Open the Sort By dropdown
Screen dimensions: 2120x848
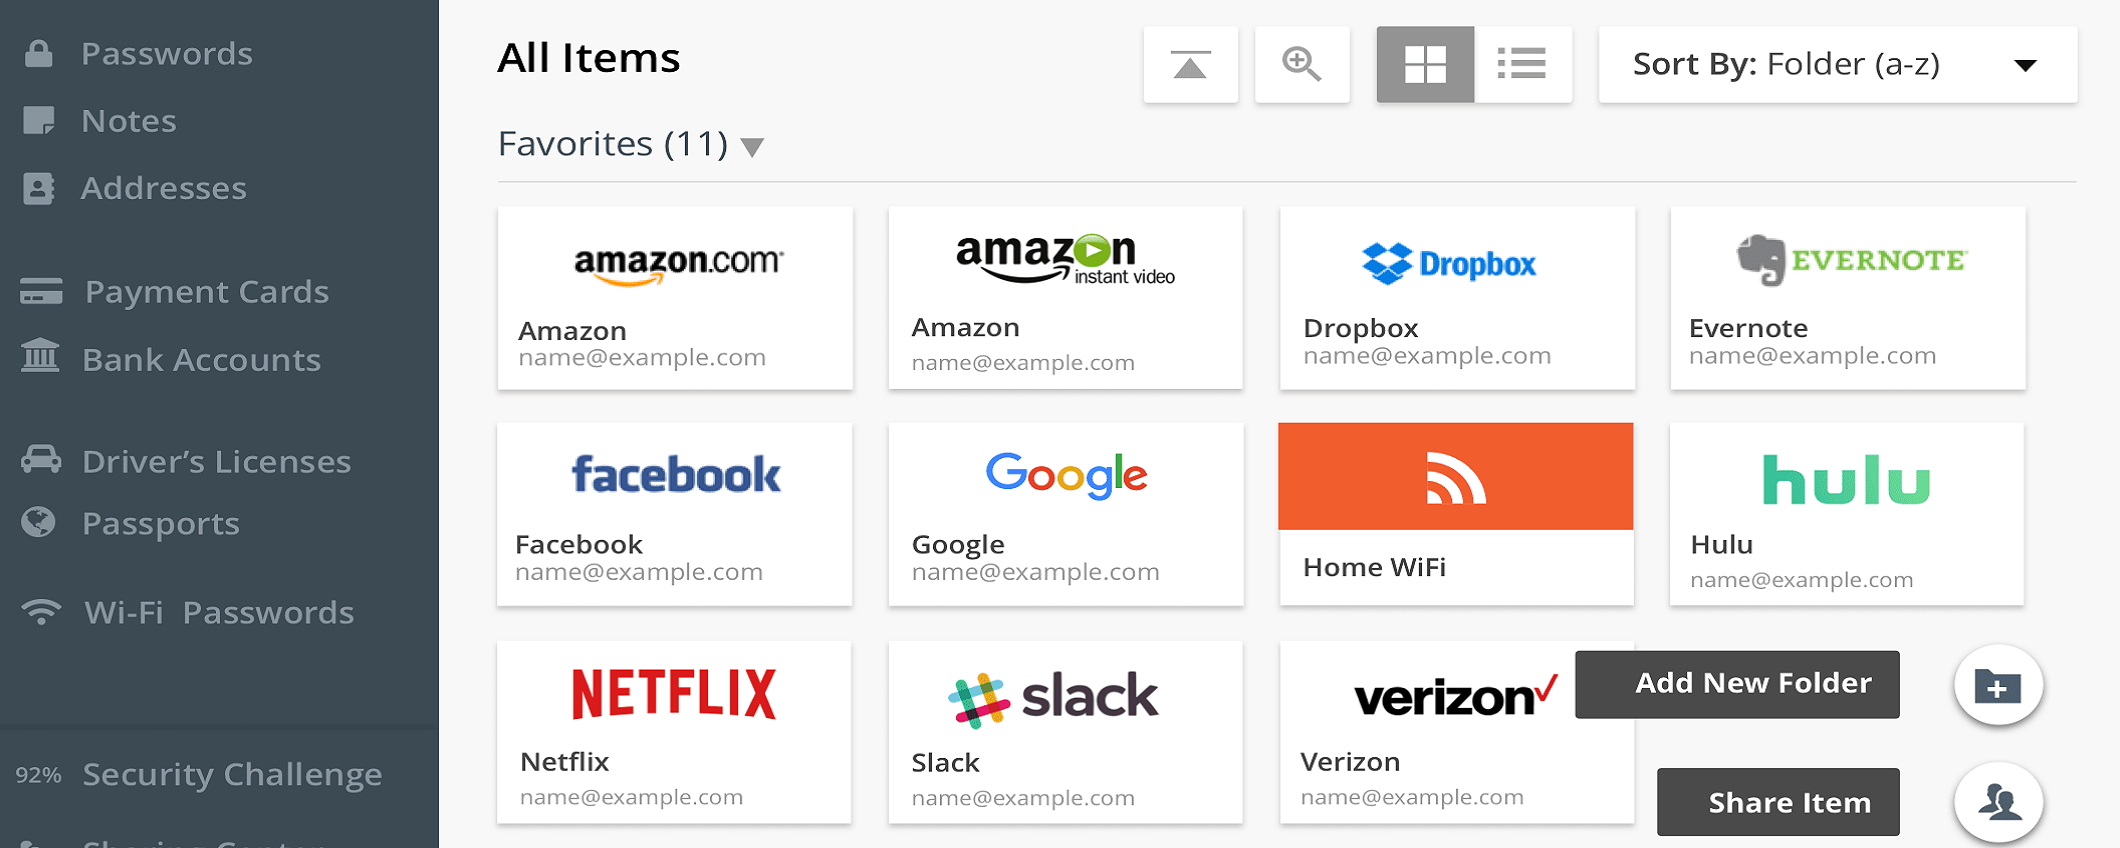click(1837, 65)
